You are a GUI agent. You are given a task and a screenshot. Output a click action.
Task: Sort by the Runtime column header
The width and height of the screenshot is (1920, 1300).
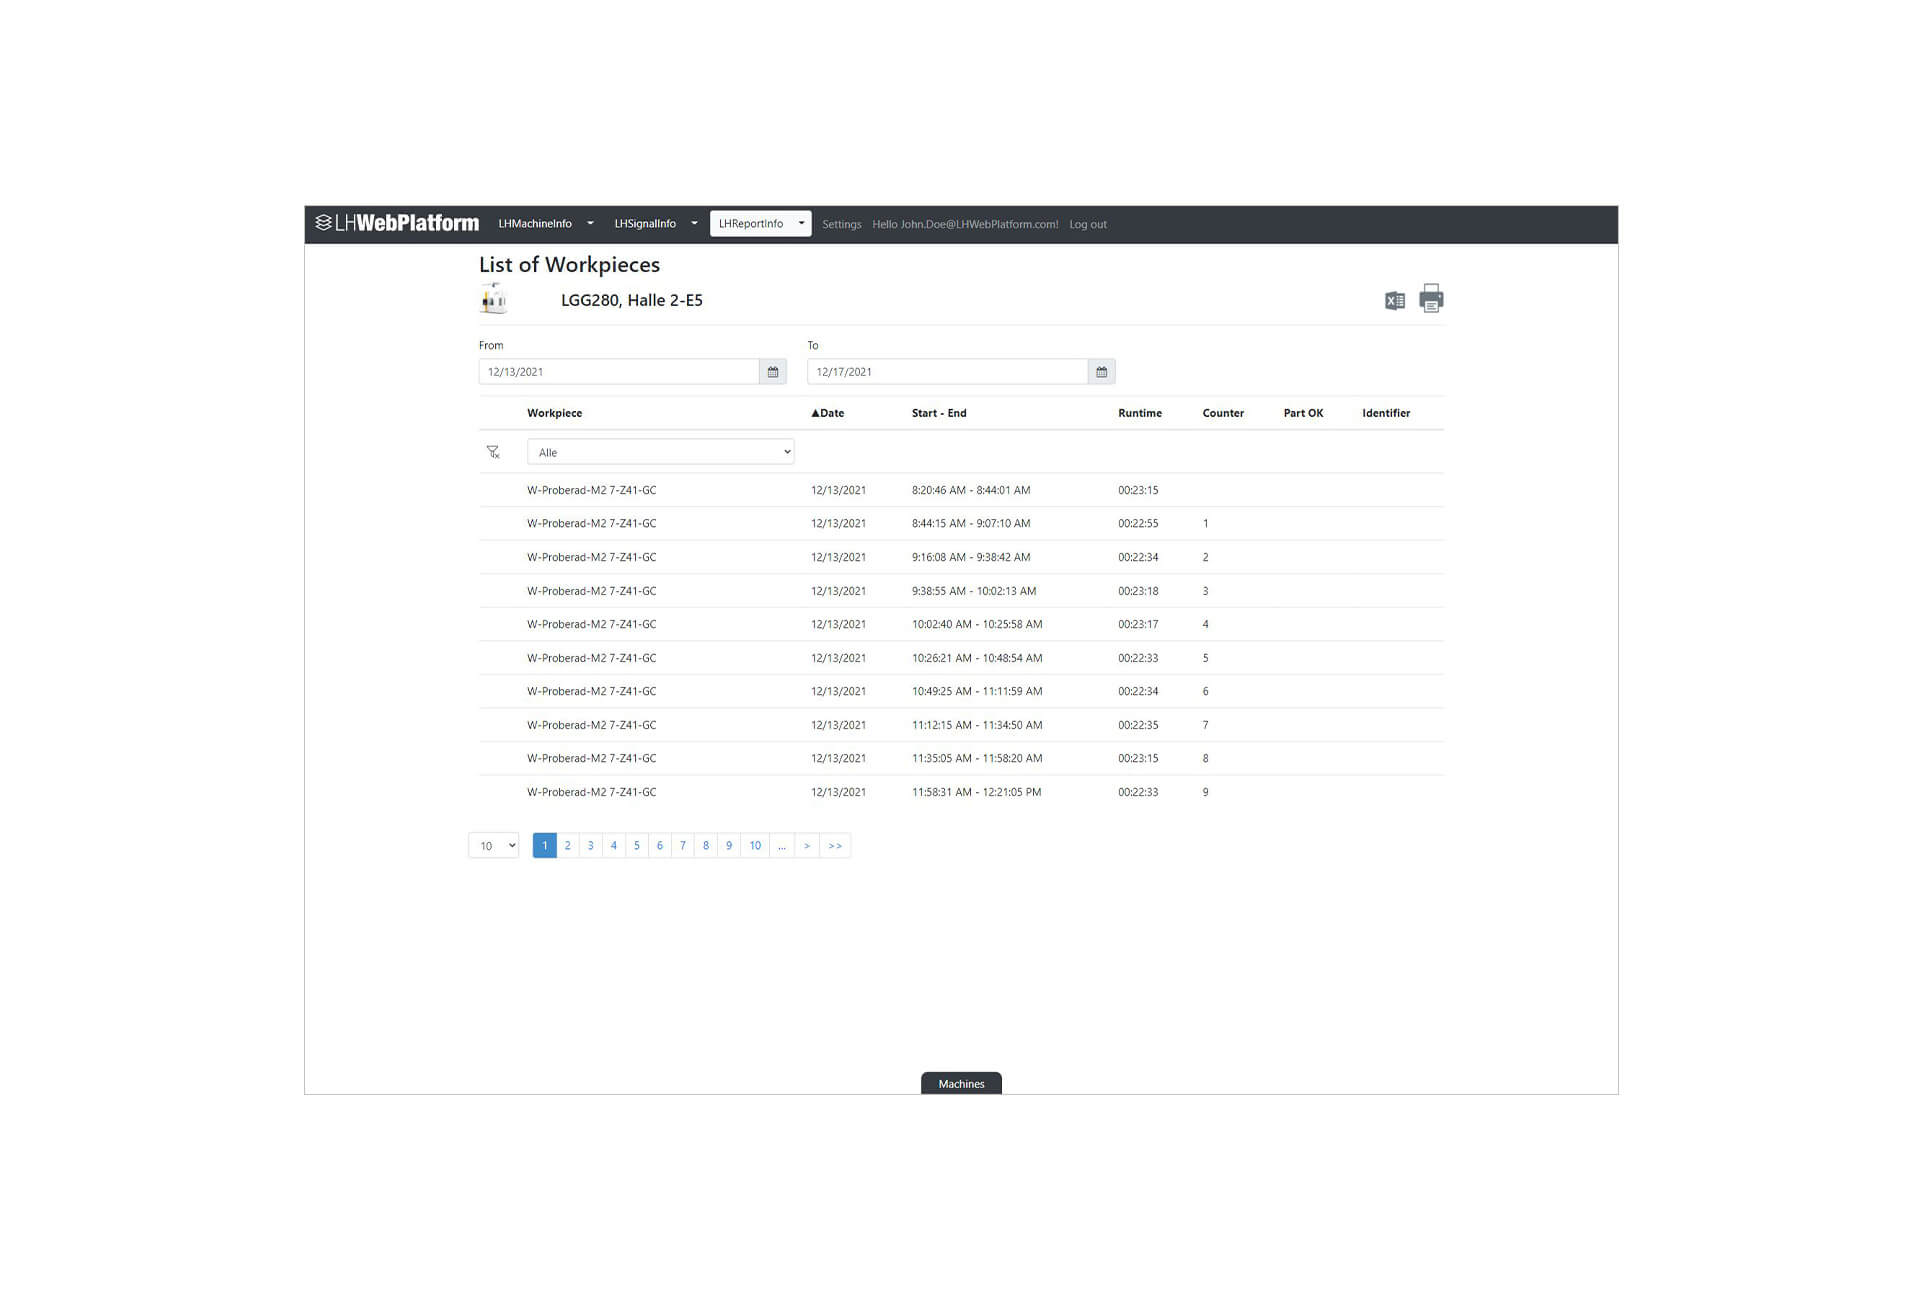click(x=1139, y=413)
